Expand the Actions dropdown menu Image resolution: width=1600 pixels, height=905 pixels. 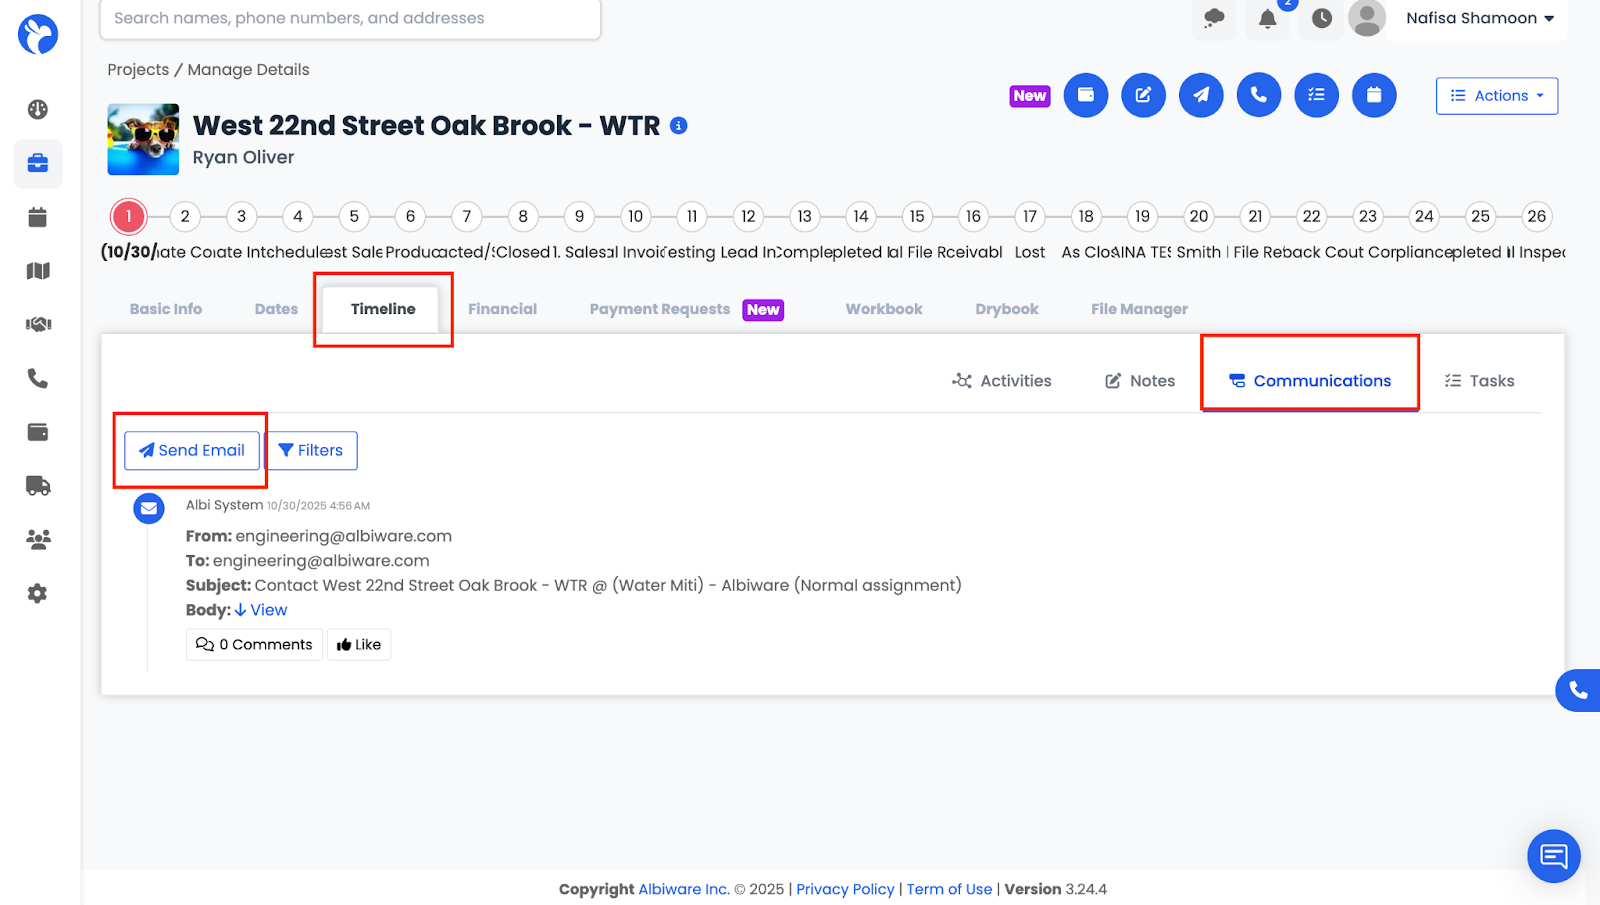click(1496, 96)
